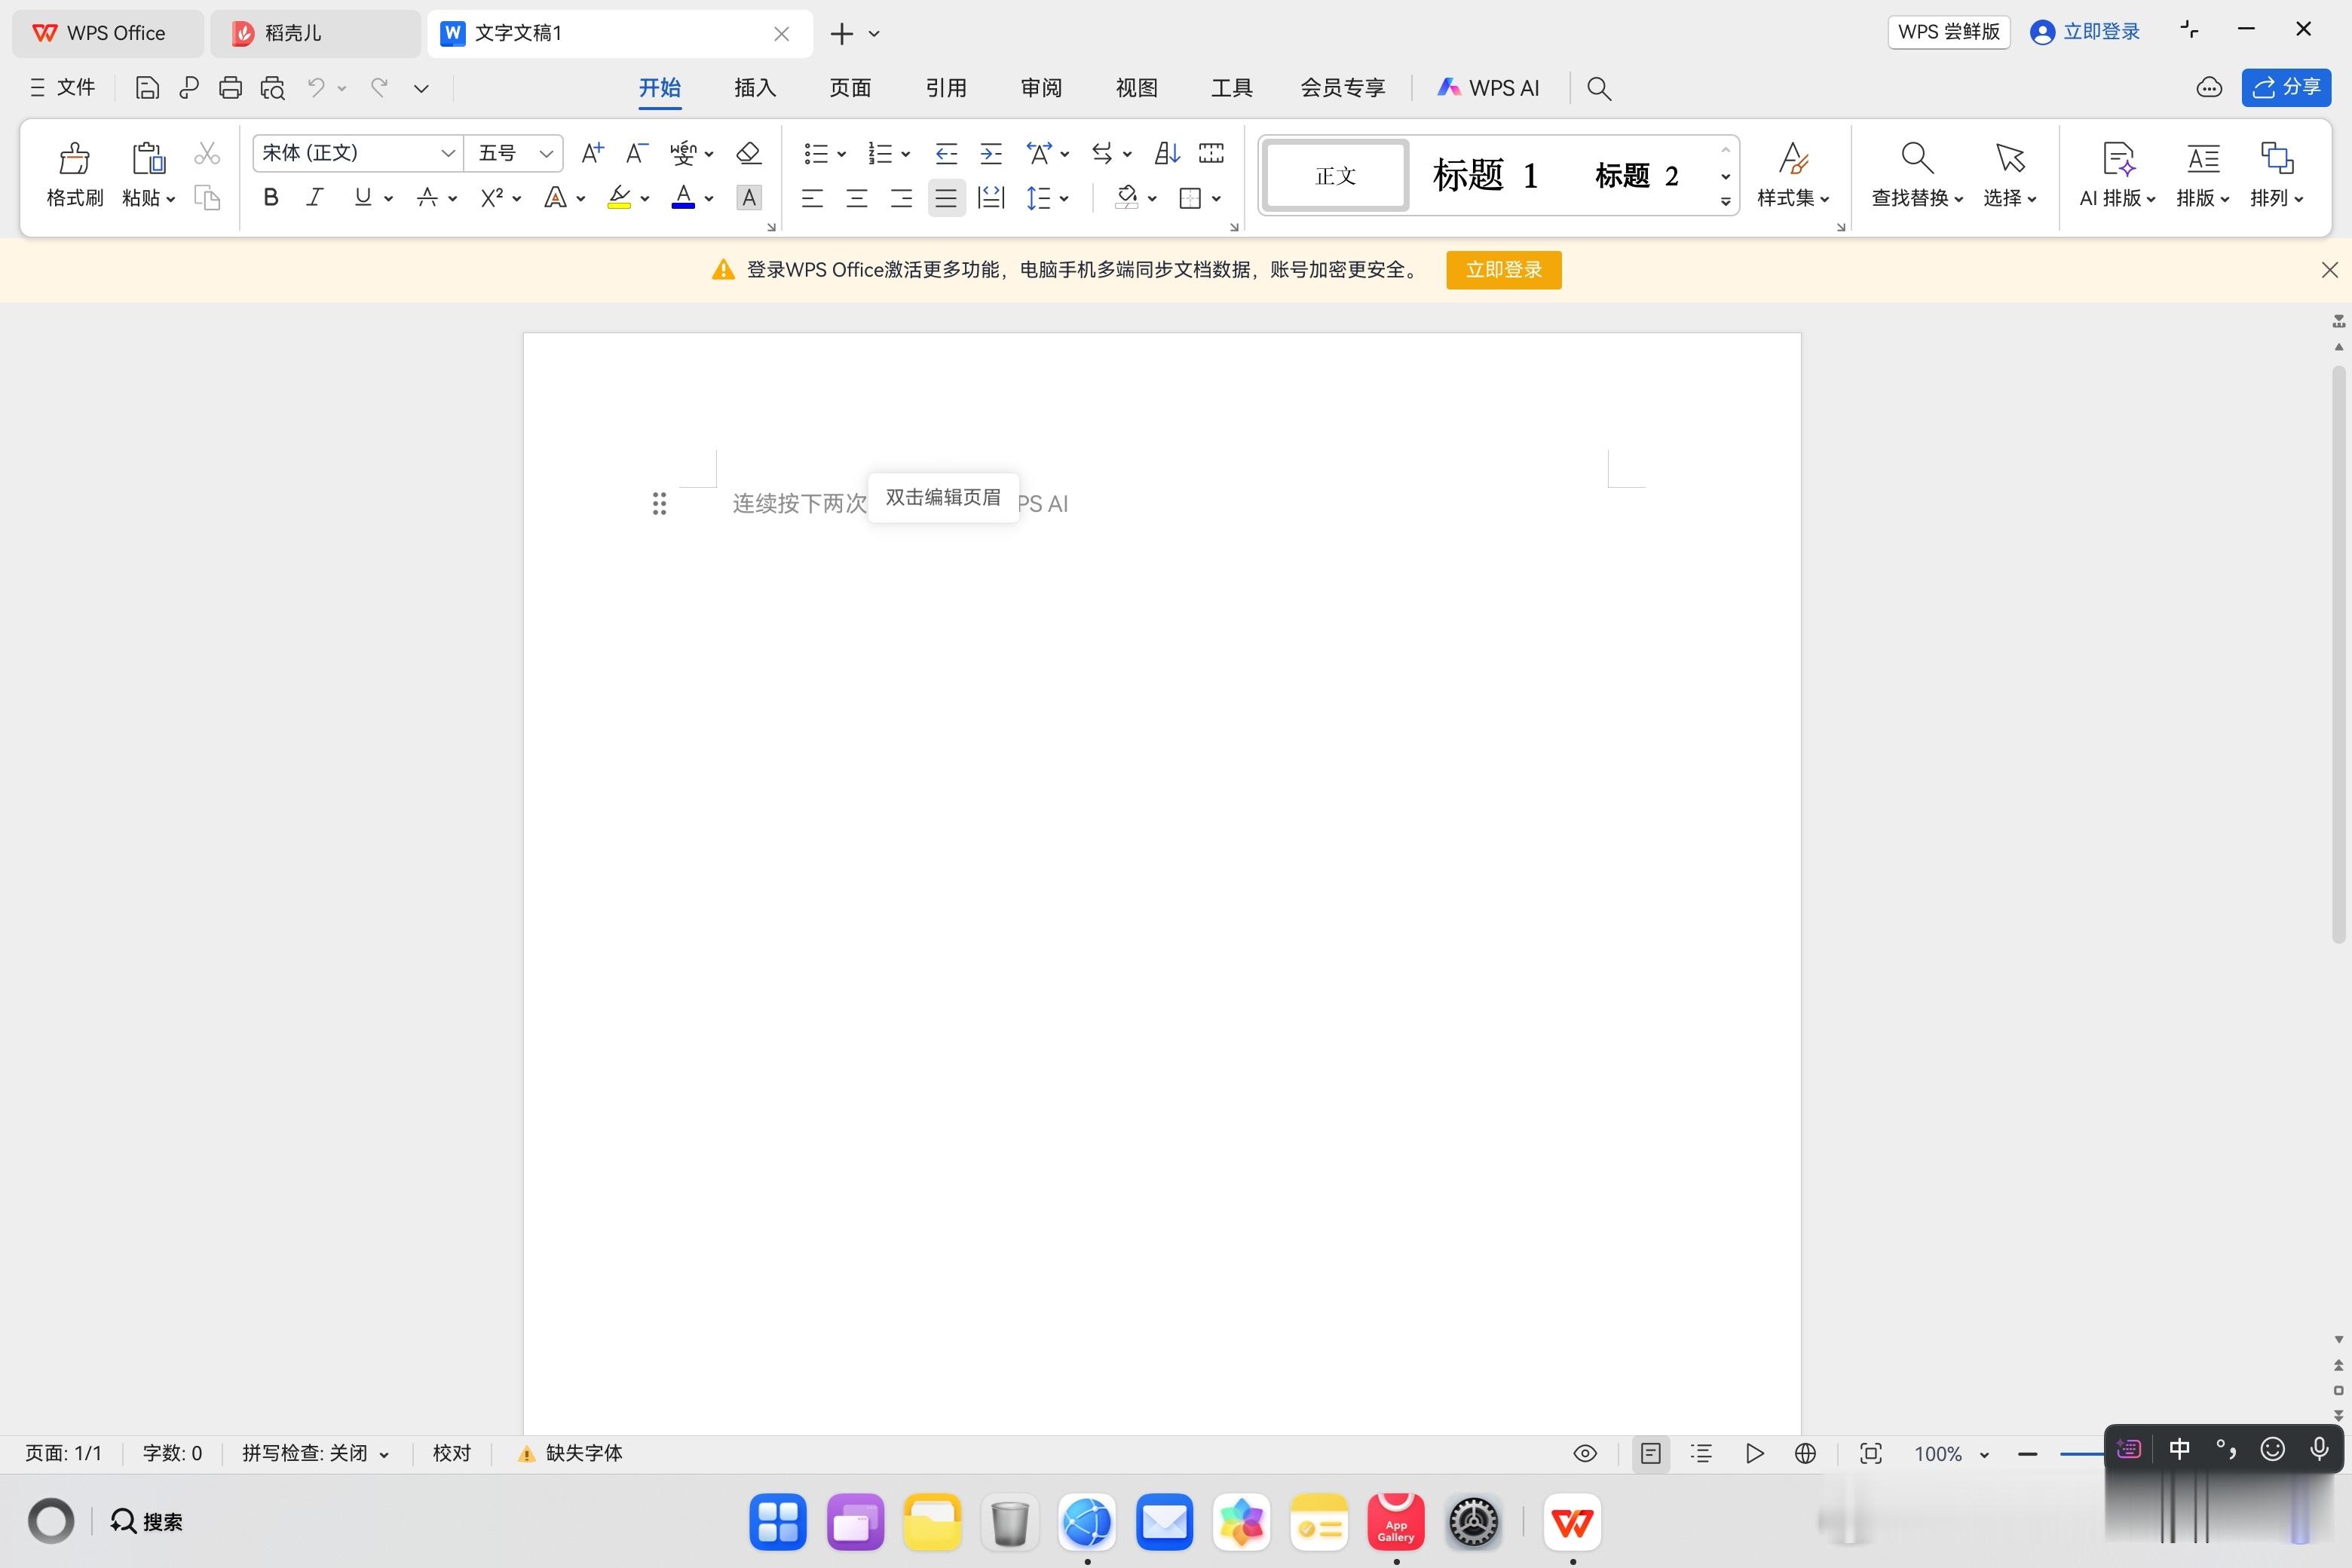
Task: Click the Center Align icon
Action: [x=857, y=198]
